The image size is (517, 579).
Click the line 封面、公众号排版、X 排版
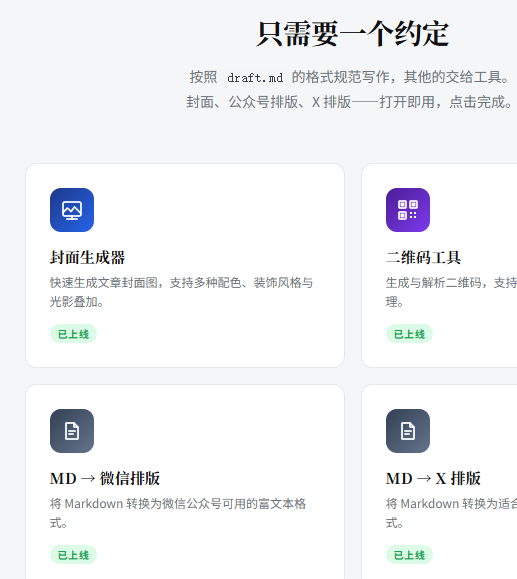coord(349,102)
